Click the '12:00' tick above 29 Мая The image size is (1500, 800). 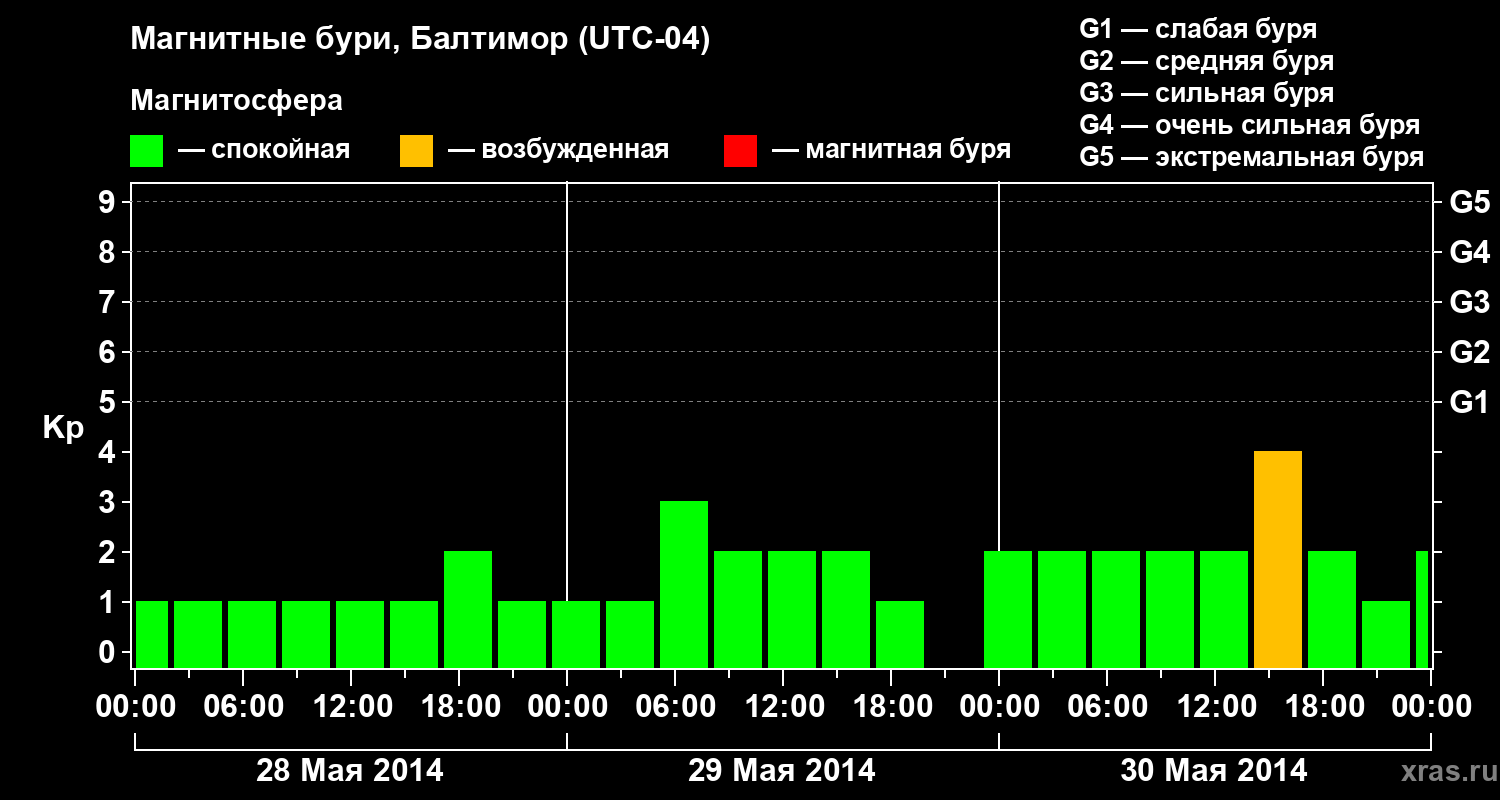coord(783,707)
